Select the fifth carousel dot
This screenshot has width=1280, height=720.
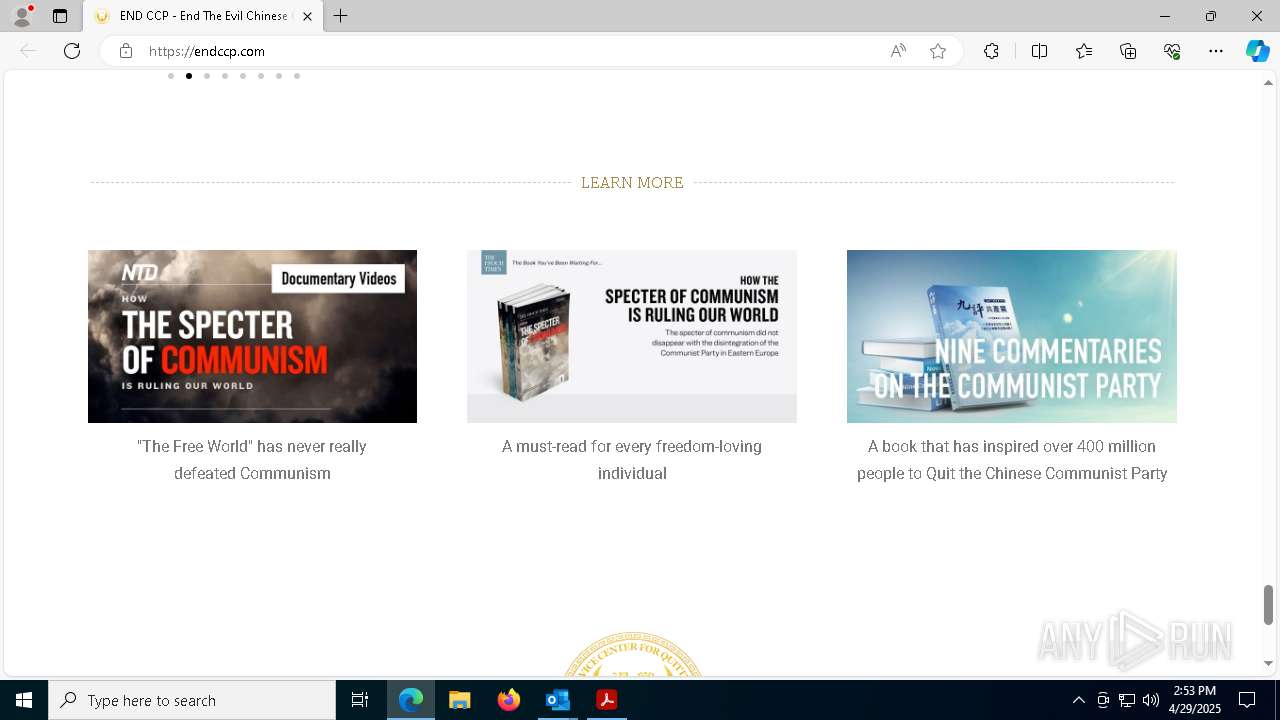click(x=243, y=76)
